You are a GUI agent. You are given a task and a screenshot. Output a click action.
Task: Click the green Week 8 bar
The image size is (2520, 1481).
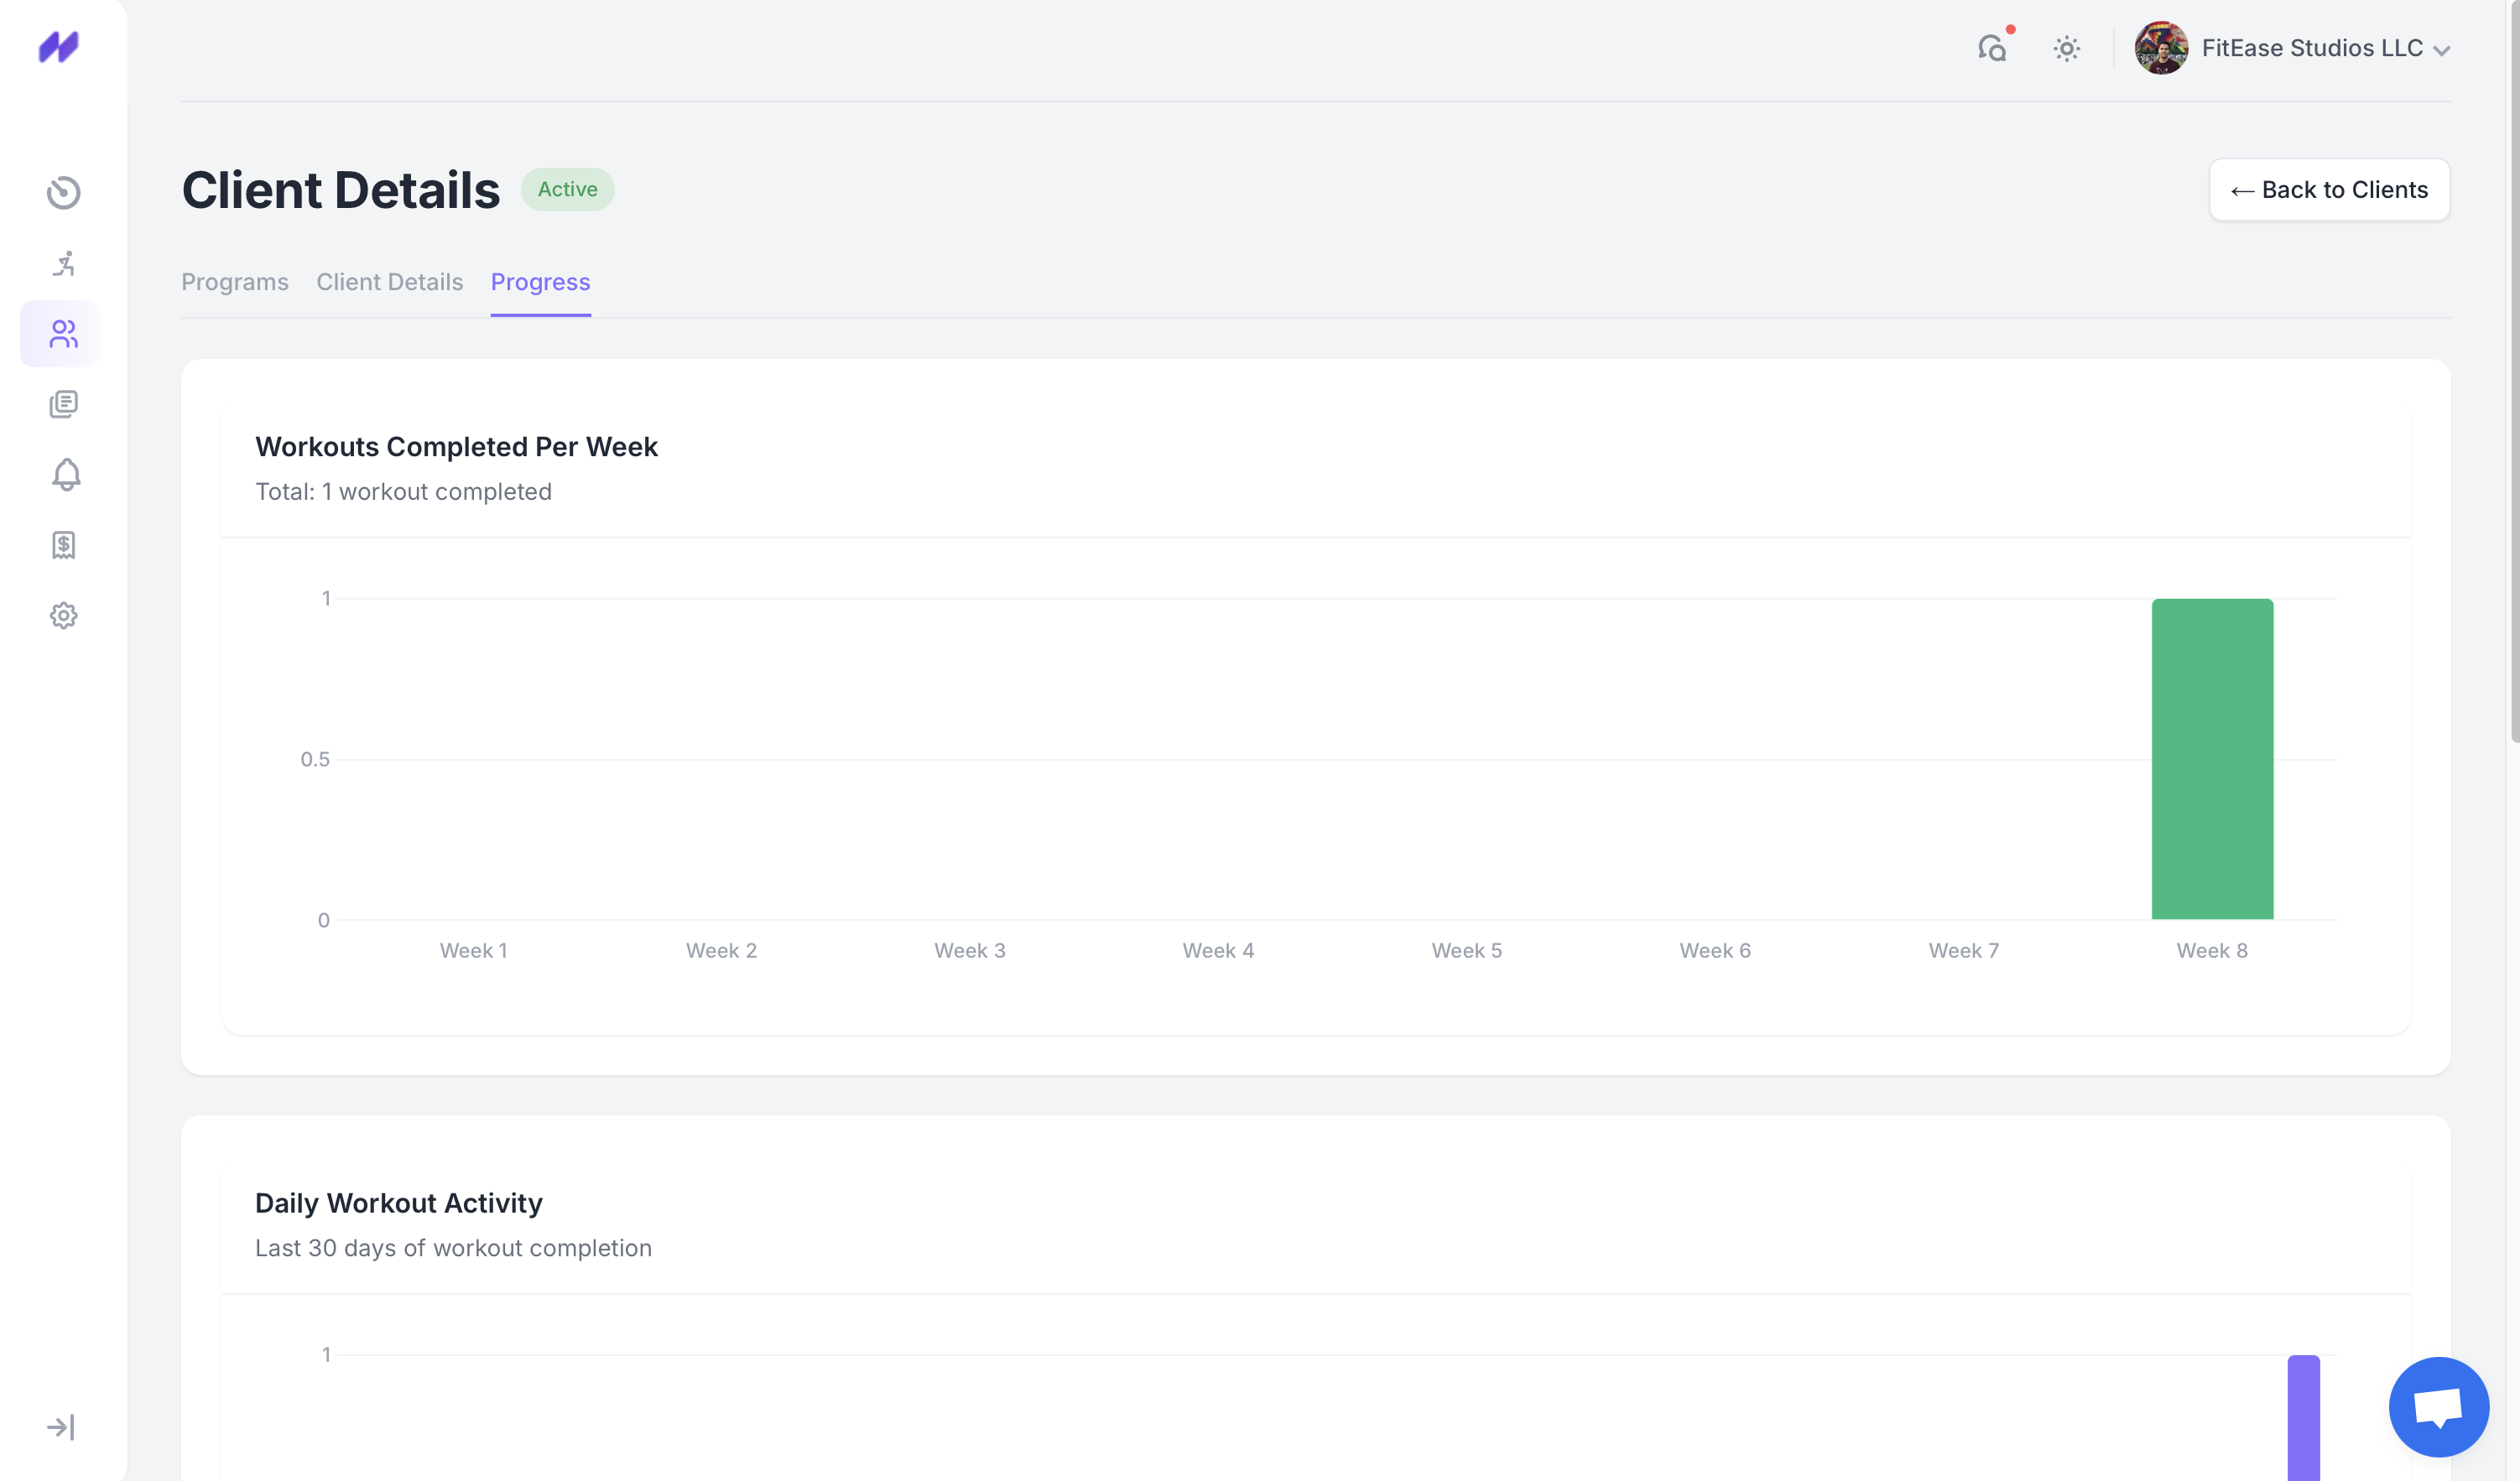click(x=2212, y=759)
